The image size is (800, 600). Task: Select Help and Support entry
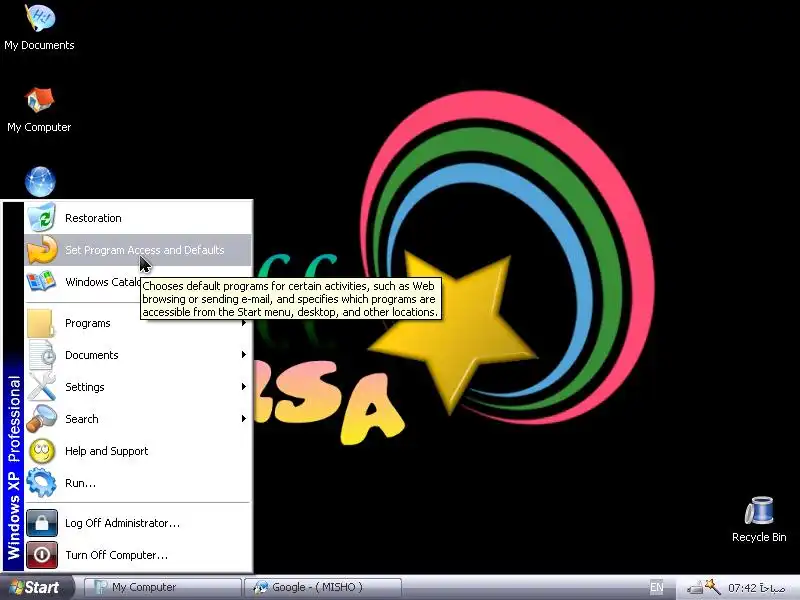138,451
